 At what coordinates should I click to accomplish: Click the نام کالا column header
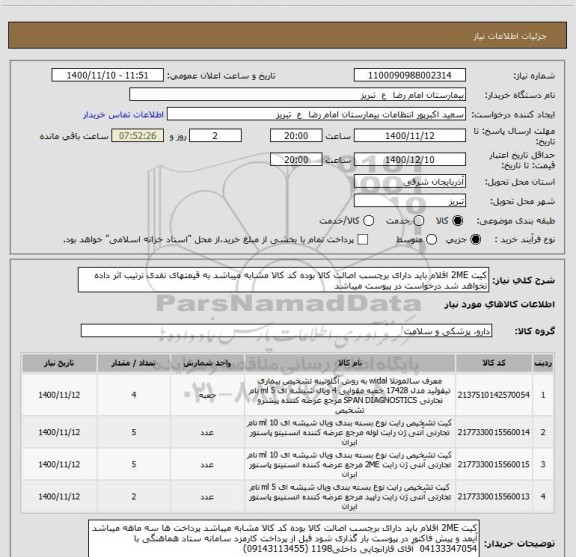tap(350, 363)
